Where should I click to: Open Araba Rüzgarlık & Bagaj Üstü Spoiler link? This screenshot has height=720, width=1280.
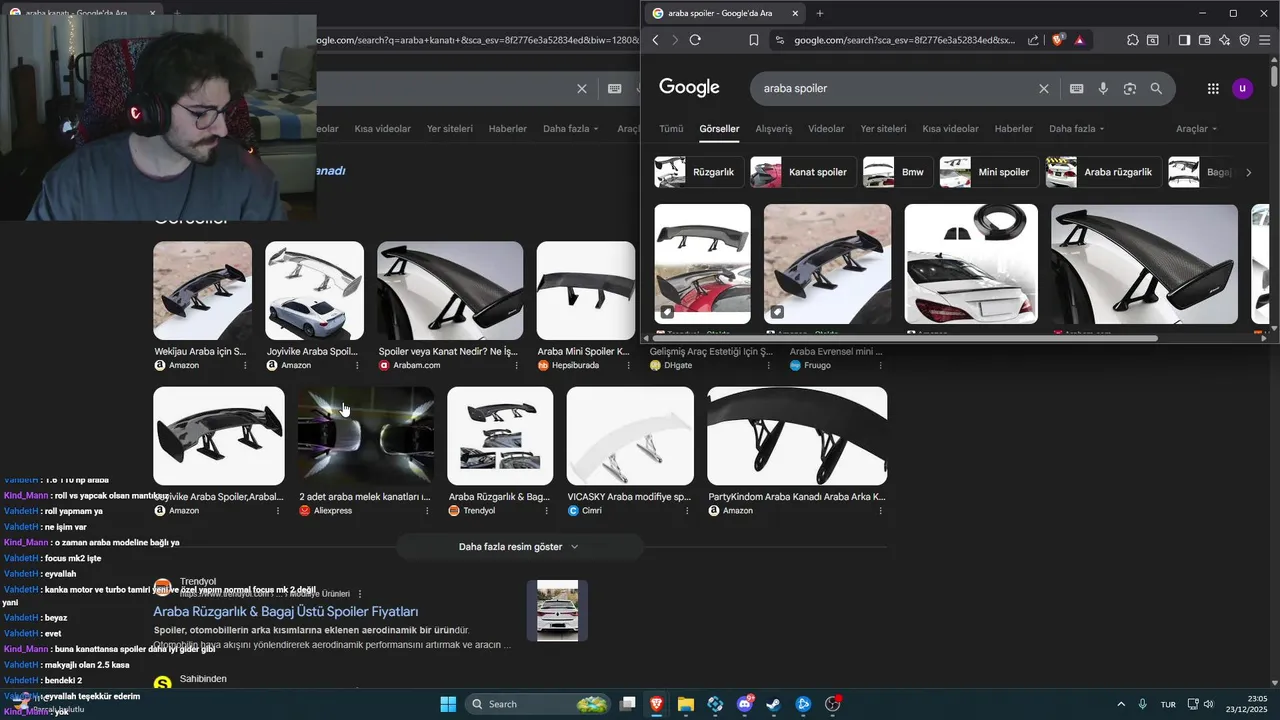coord(285,611)
